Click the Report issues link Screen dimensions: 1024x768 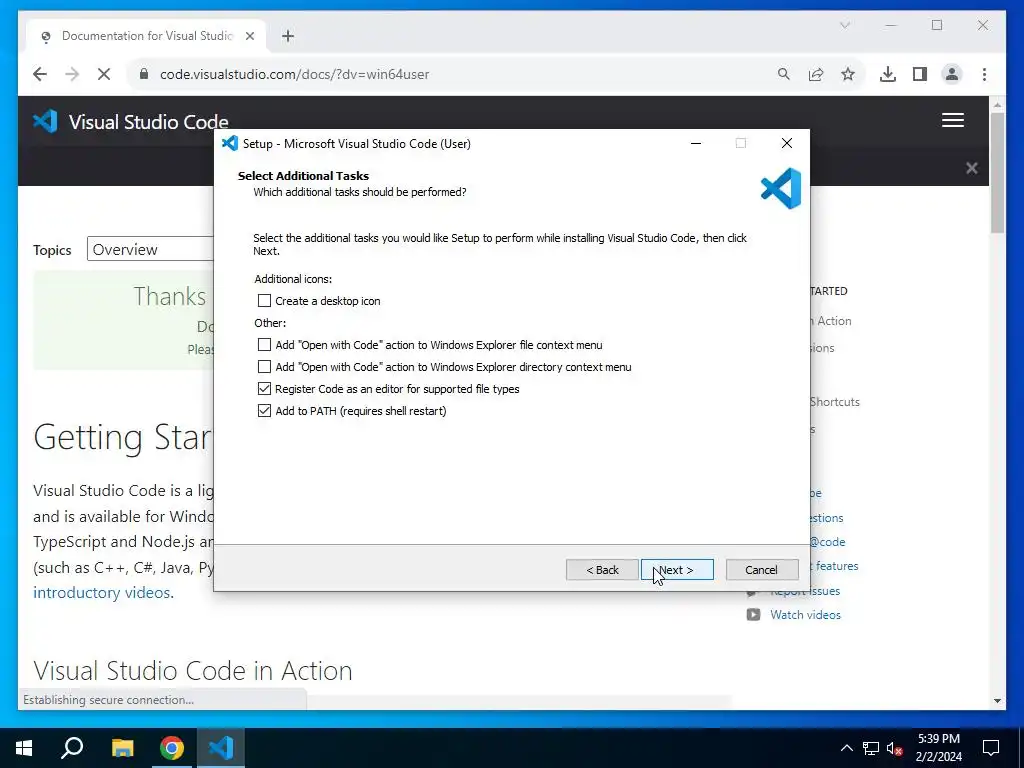805,591
